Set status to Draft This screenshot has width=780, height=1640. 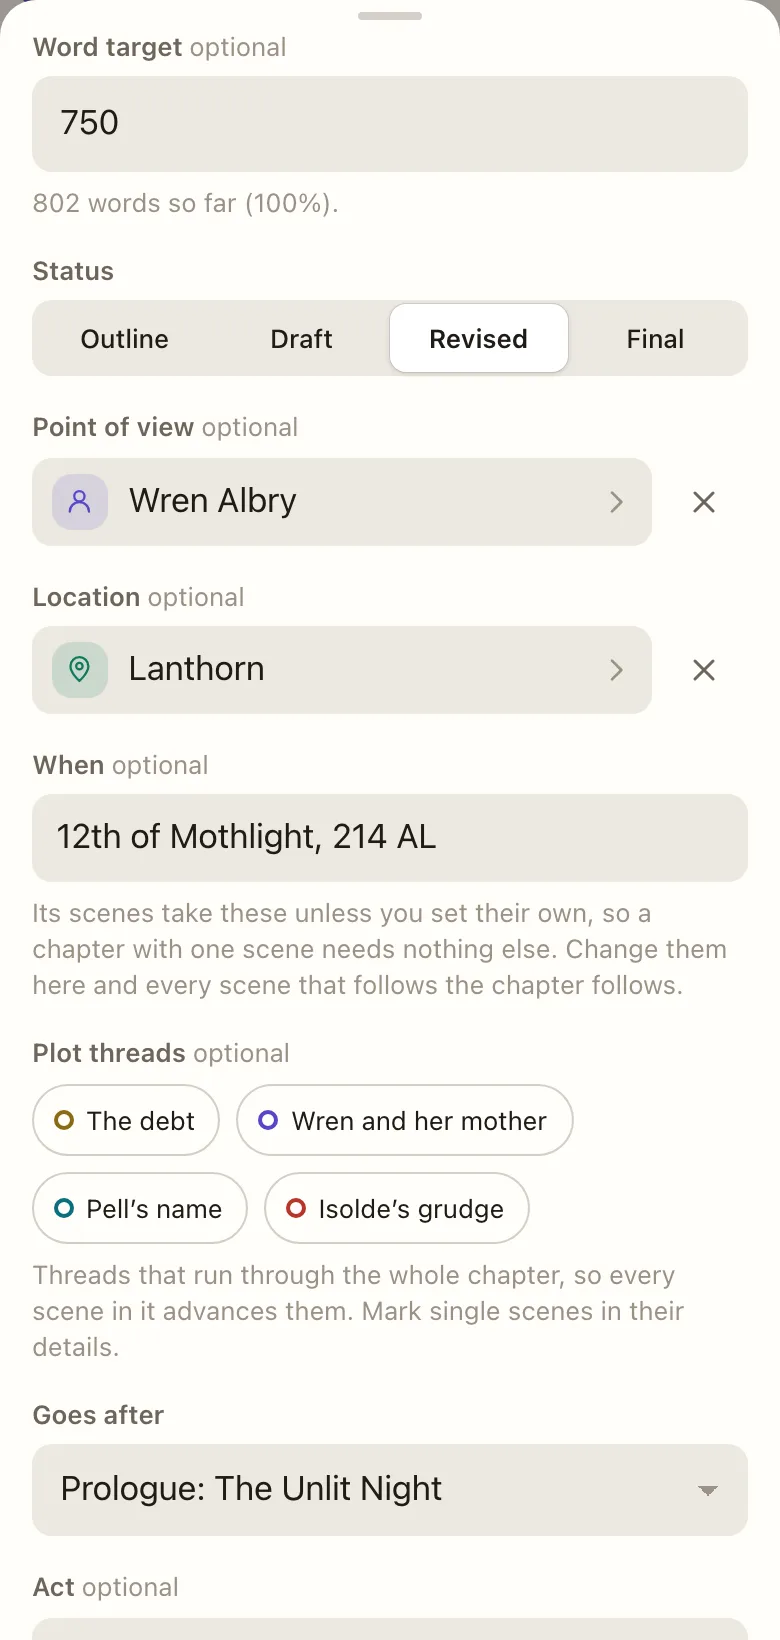click(301, 339)
